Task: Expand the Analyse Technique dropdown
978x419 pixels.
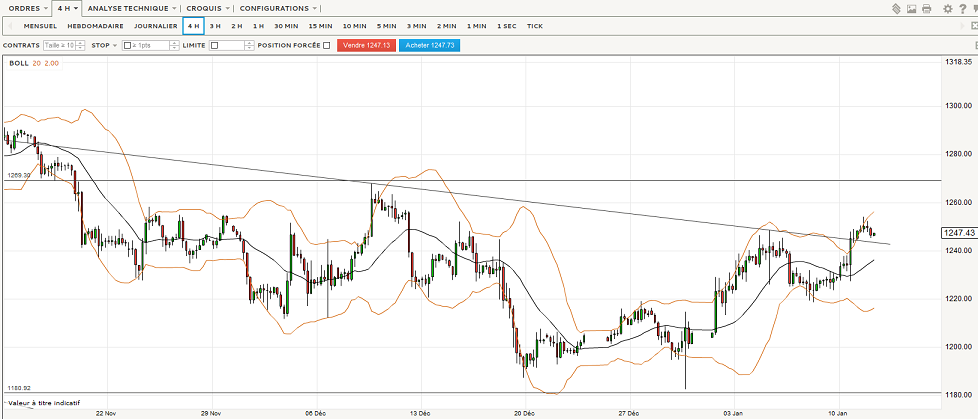Action: pos(132,8)
